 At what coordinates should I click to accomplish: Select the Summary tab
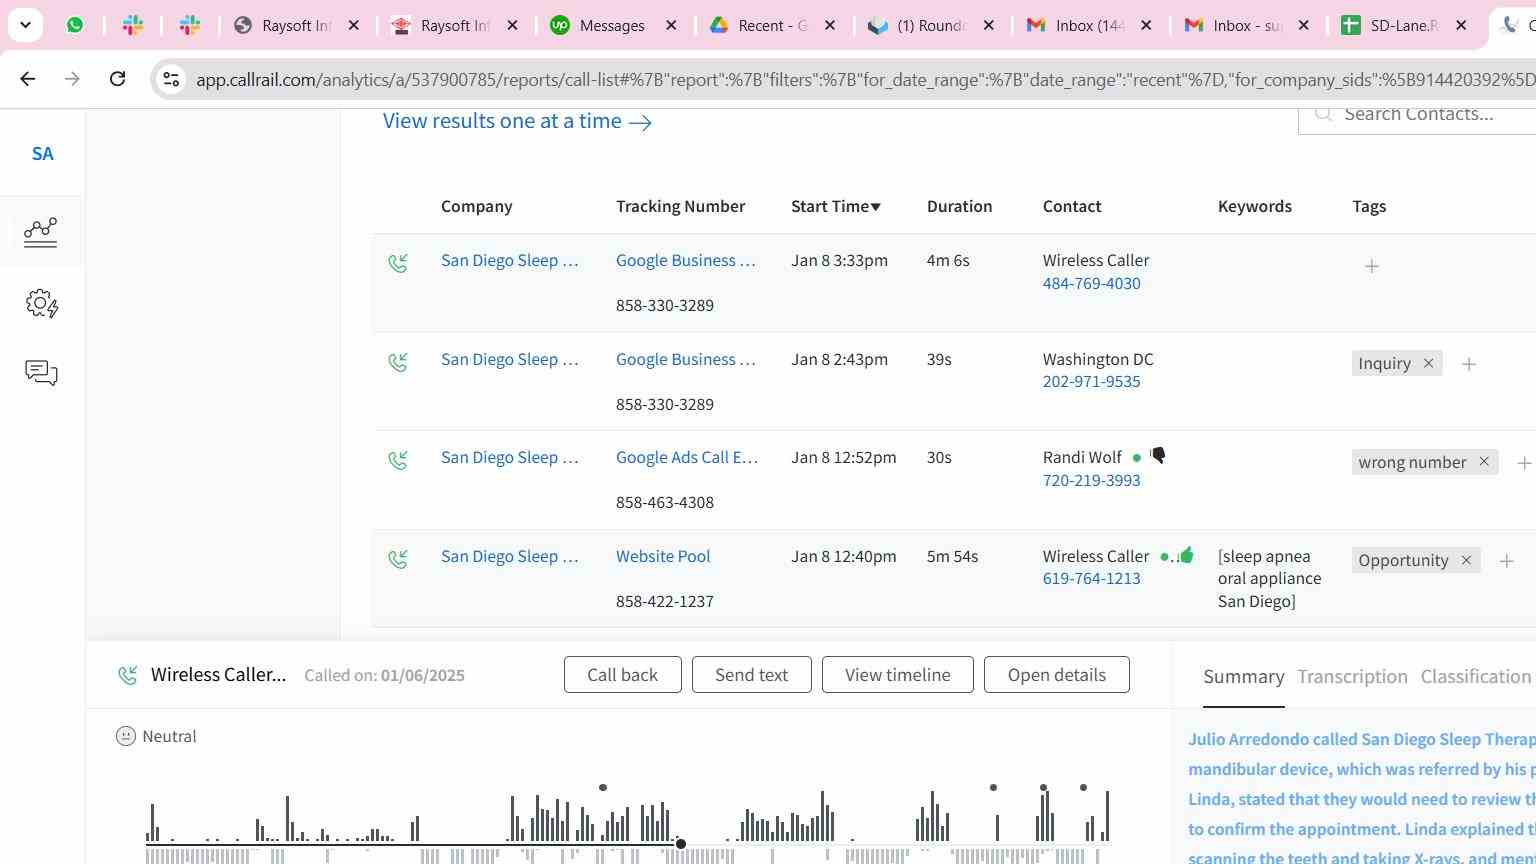tap(1243, 677)
